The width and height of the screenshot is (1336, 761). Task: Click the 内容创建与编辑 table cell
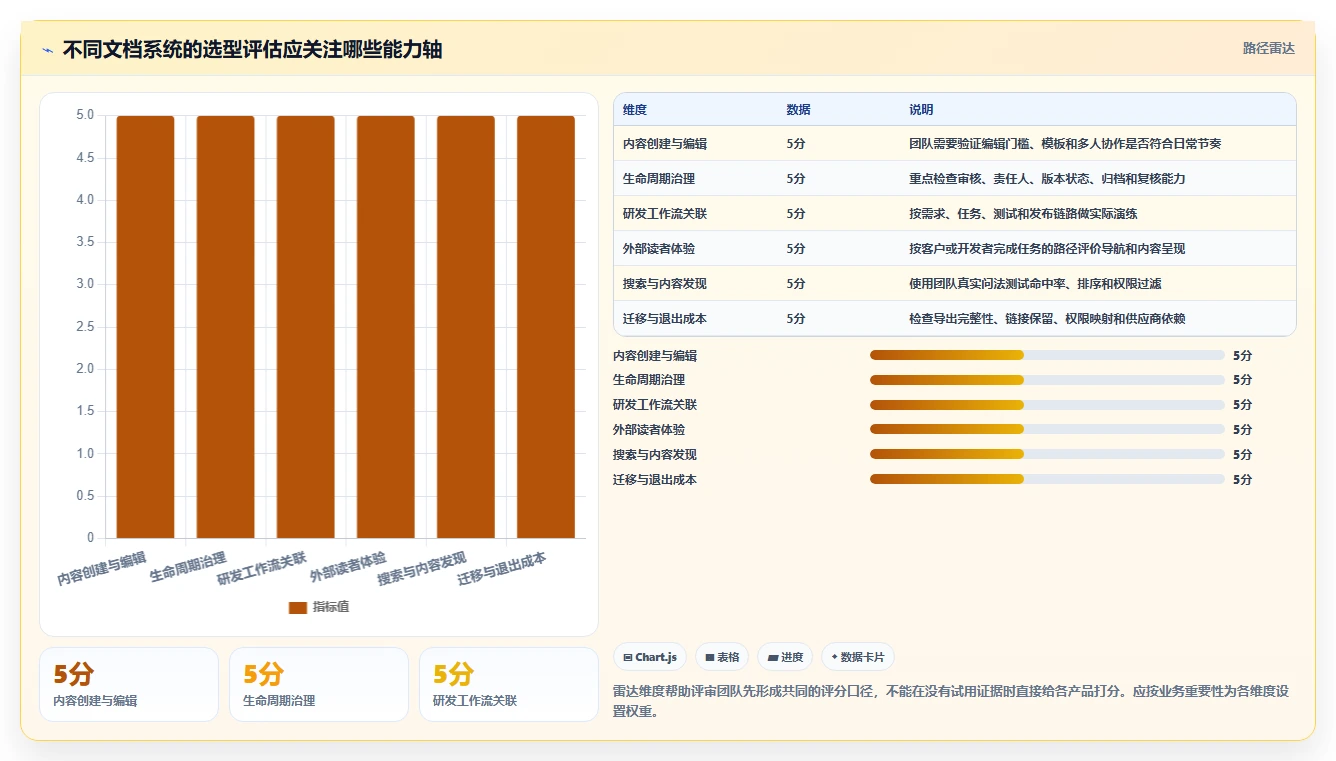point(665,144)
